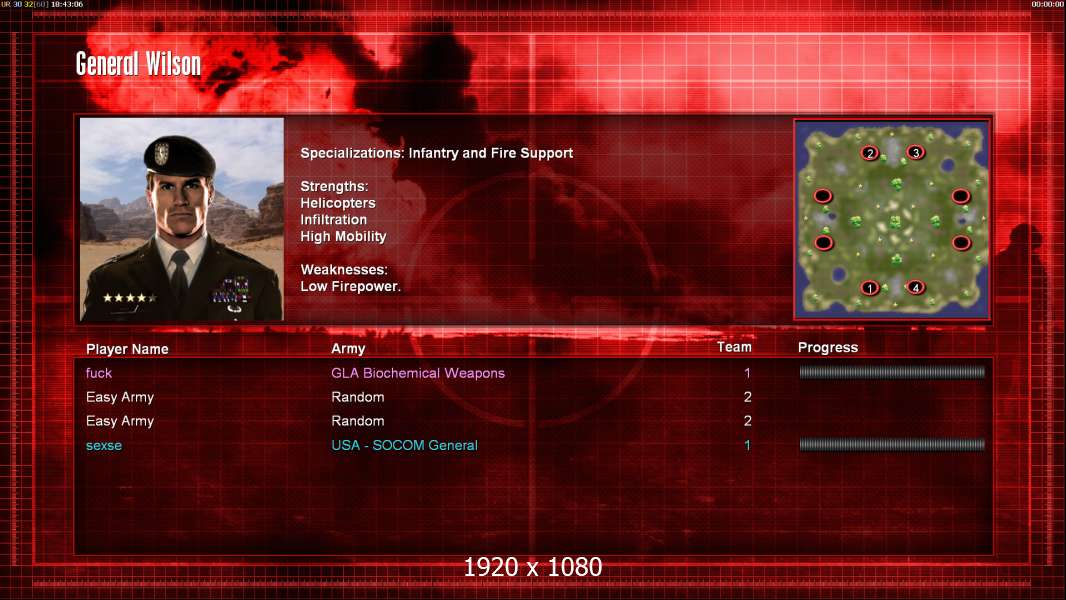The image size is (1066, 600).
Task: Click start position marker 2 on minimap
Action: click(x=870, y=153)
